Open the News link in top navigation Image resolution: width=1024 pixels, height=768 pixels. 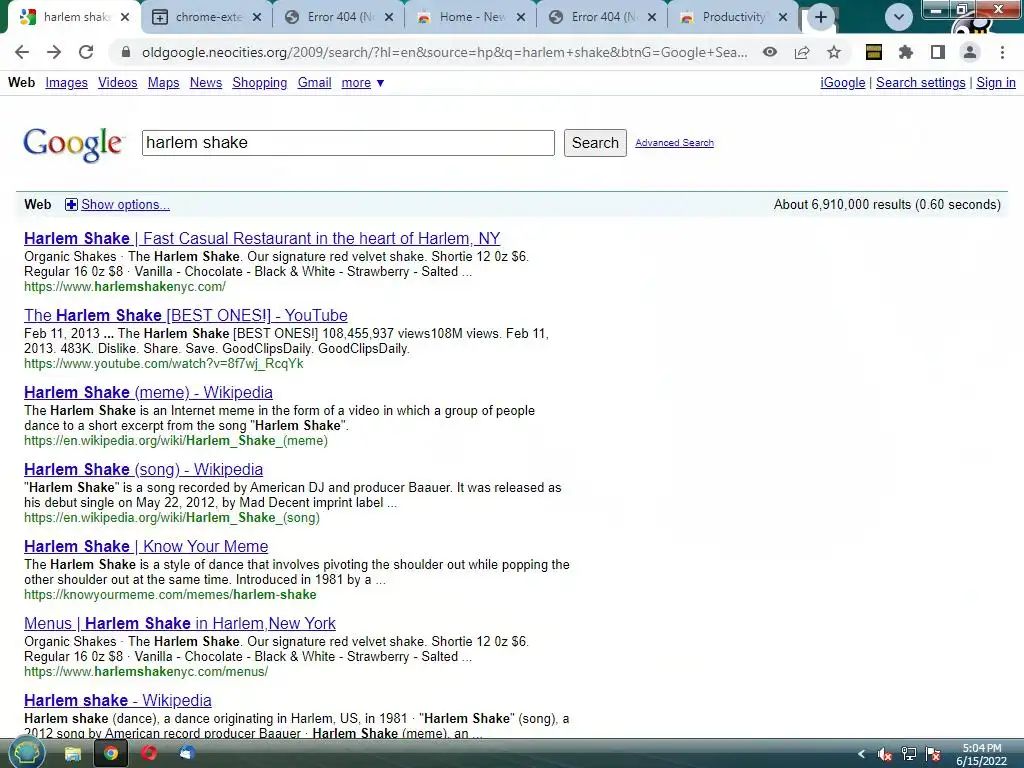coord(206,83)
